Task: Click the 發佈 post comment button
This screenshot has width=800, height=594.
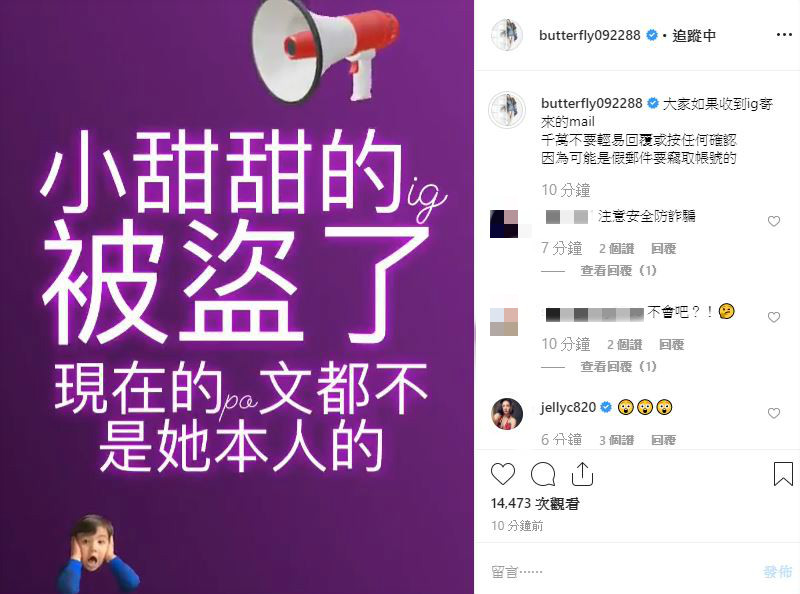Action: click(x=778, y=572)
